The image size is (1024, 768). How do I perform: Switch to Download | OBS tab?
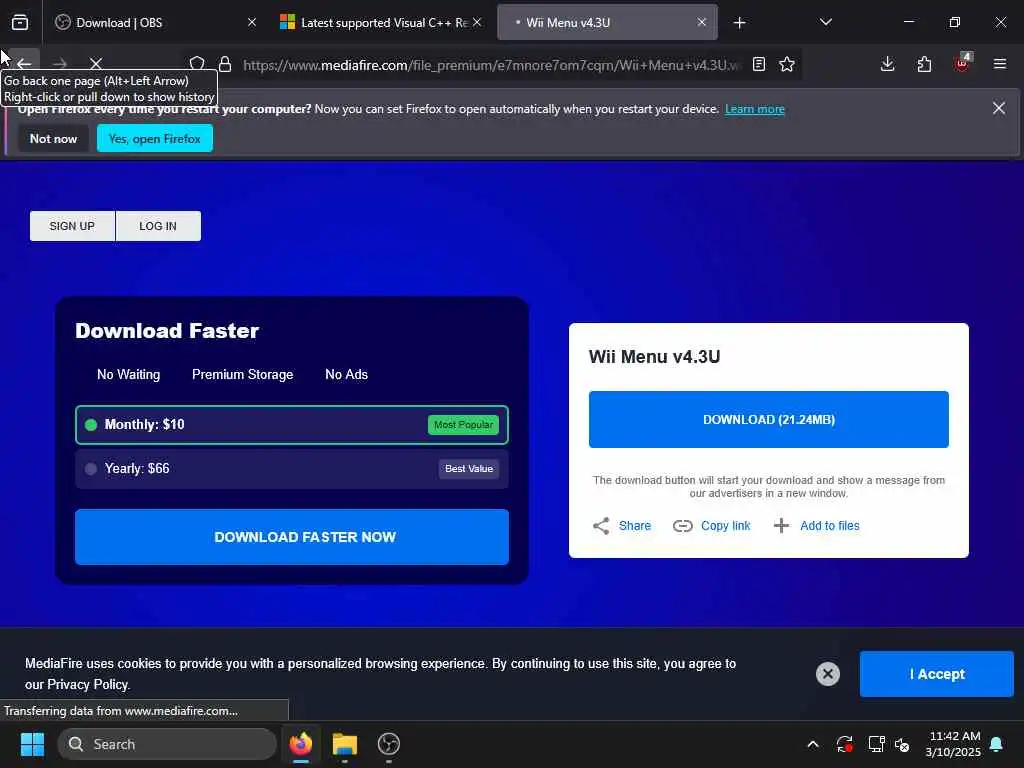(153, 22)
